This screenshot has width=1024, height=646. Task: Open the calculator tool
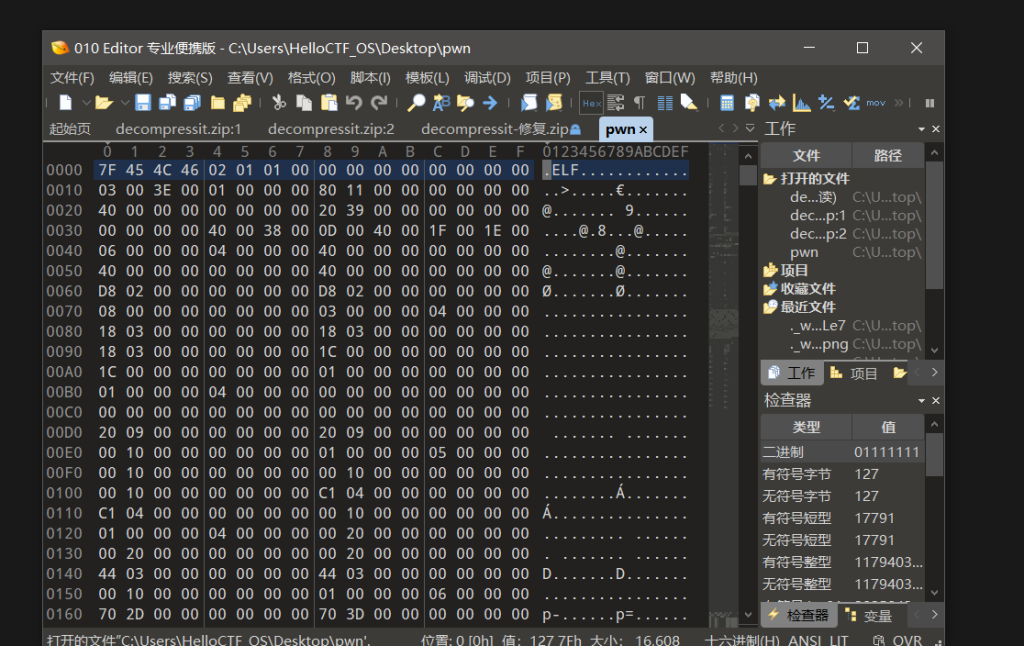tap(727, 103)
